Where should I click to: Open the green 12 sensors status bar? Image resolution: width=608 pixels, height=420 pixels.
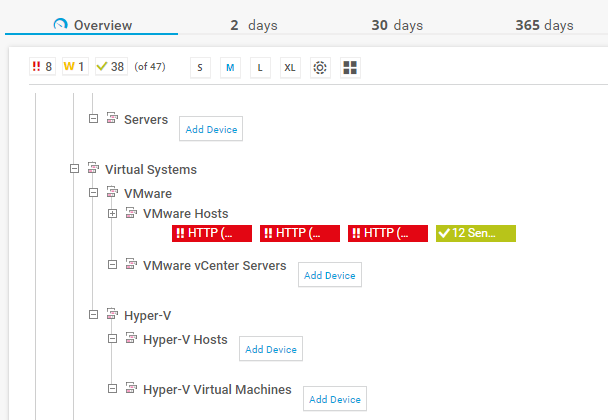pos(475,233)
